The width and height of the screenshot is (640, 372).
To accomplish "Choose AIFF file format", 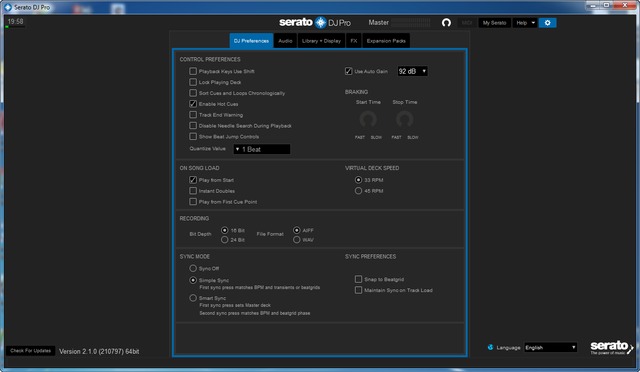I will [297, 230].
